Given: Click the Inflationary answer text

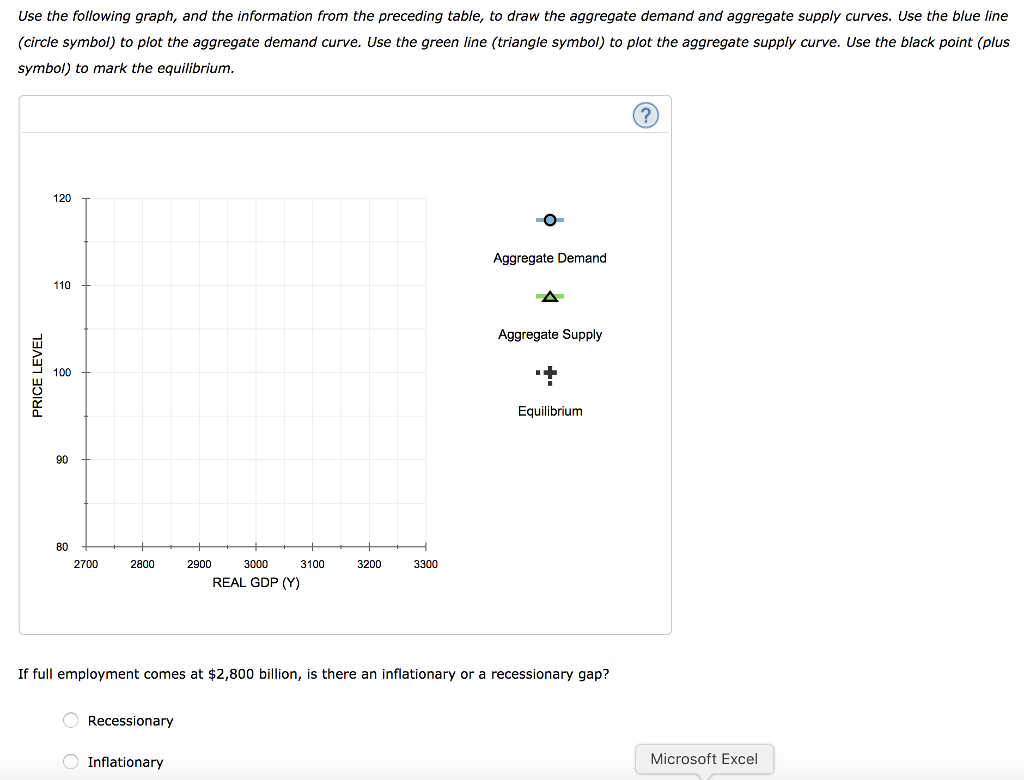Looking at the screenshot, I should click(x=125, y=762).
